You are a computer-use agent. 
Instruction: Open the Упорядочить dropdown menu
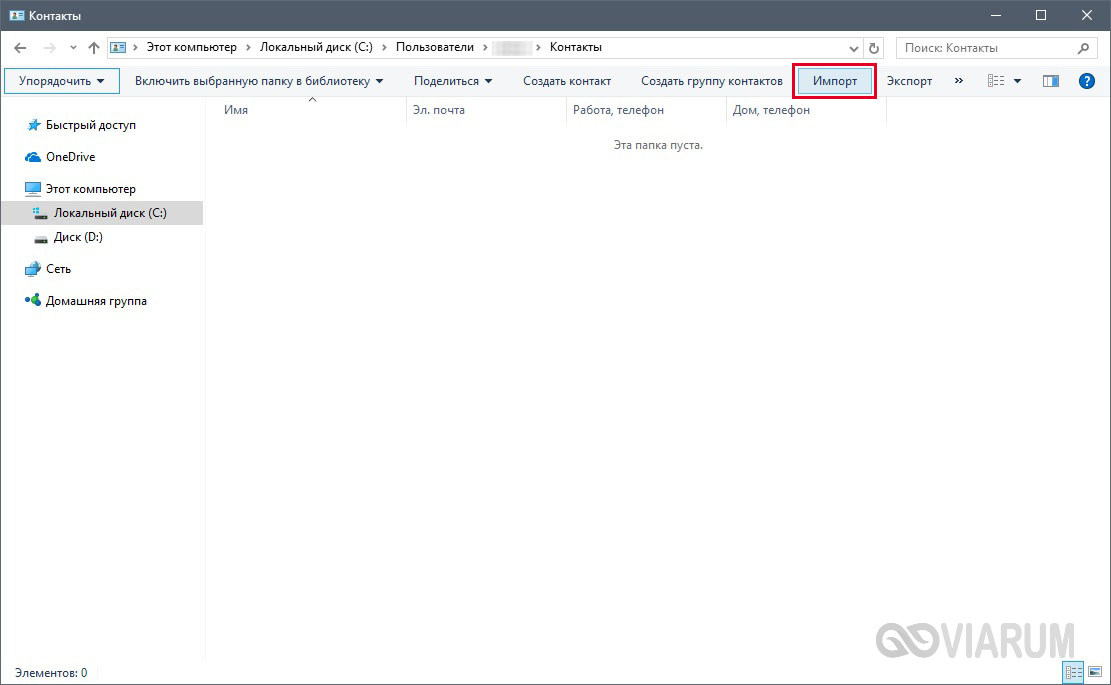(61, 81)
